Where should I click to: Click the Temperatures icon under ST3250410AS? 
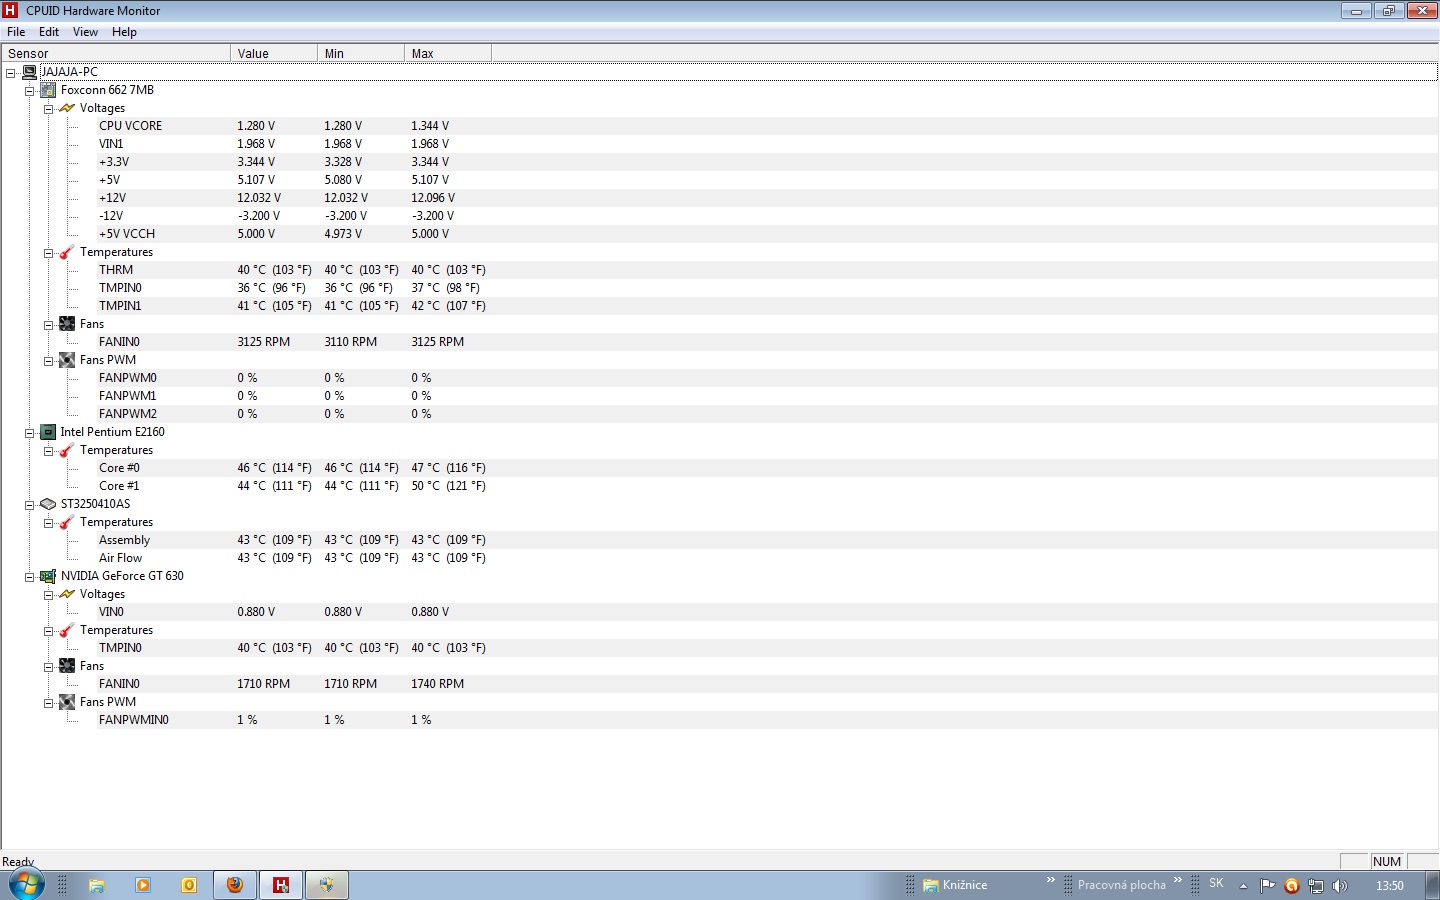pyautogui.click(x=67, y=522)
